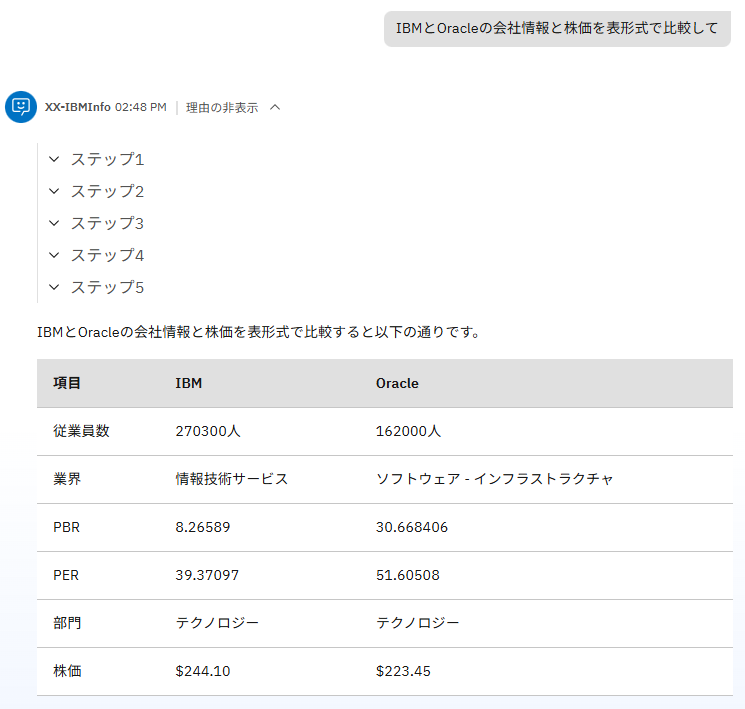Click the 項目 column header
This screenshot has height=709, width=745.
coord(67,383)
